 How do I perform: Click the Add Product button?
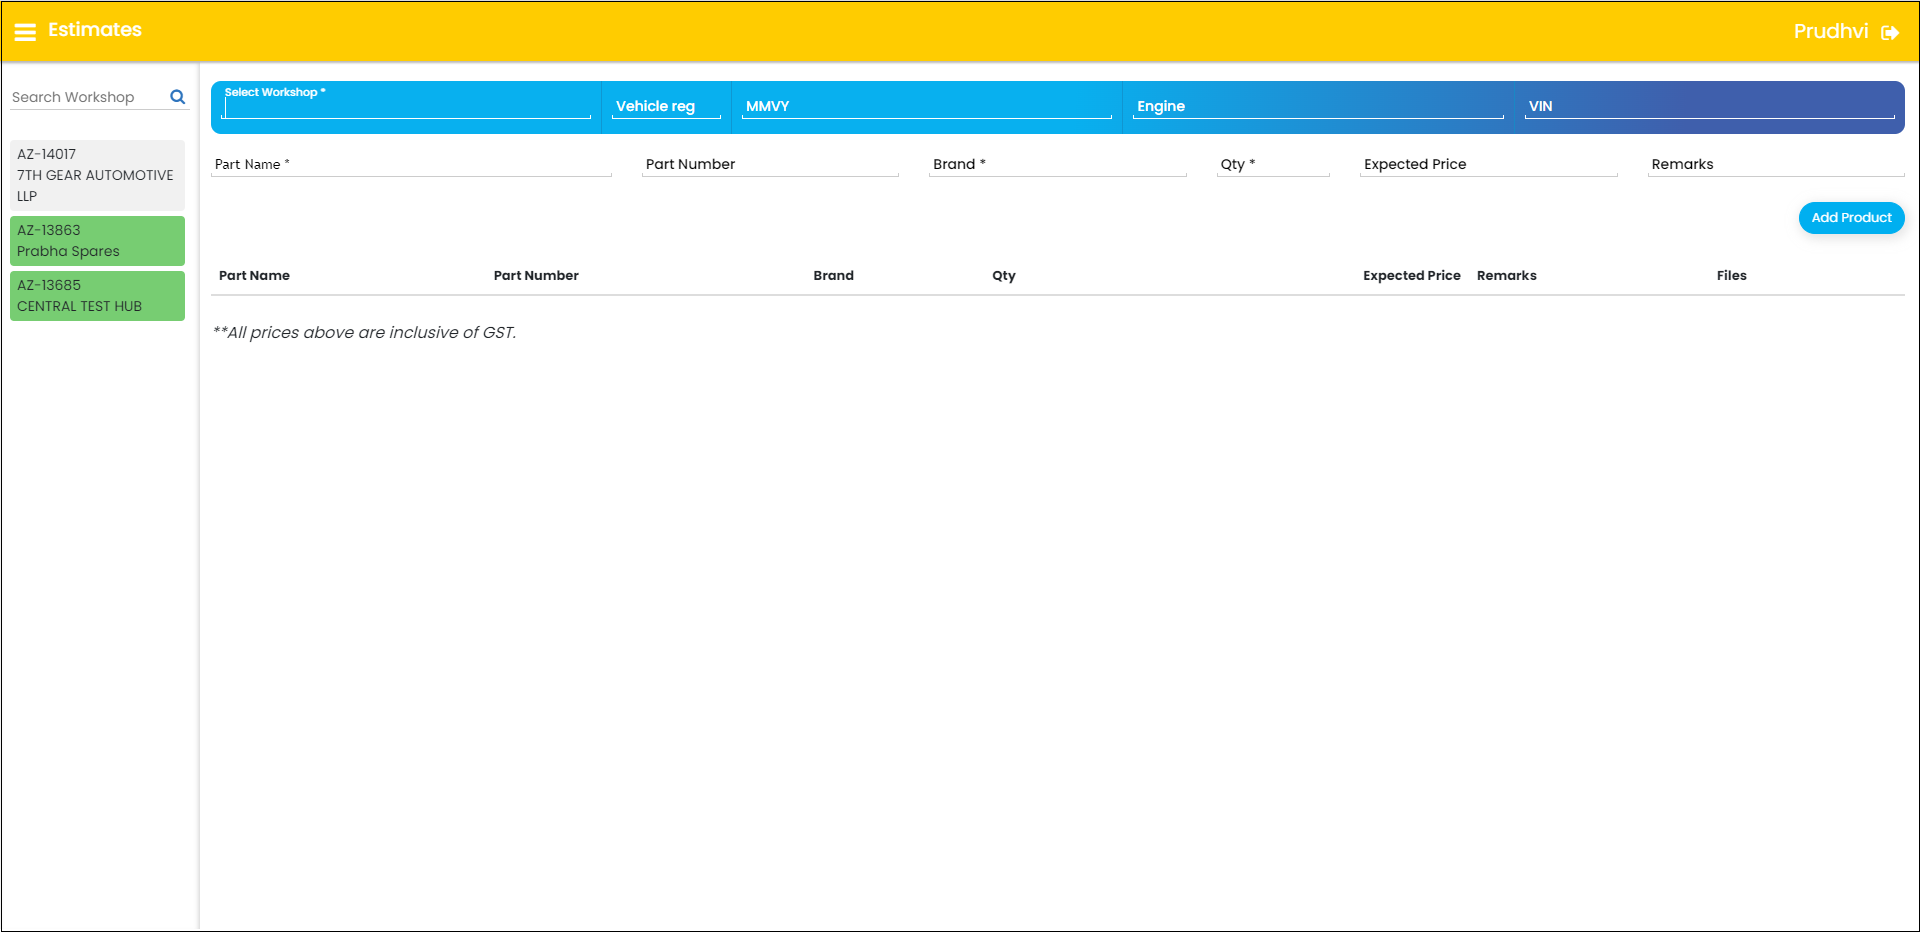point(1851,218)
